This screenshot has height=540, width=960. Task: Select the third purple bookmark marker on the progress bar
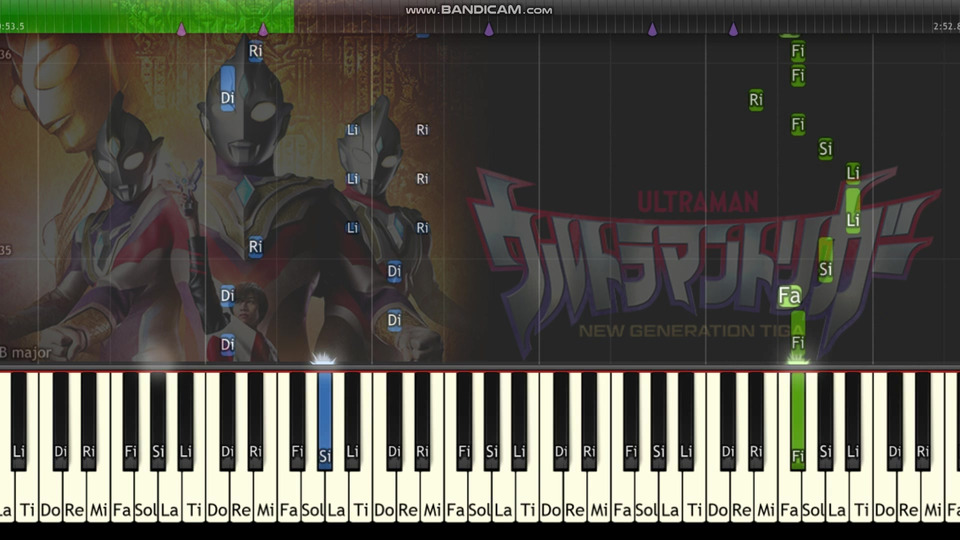489,29
